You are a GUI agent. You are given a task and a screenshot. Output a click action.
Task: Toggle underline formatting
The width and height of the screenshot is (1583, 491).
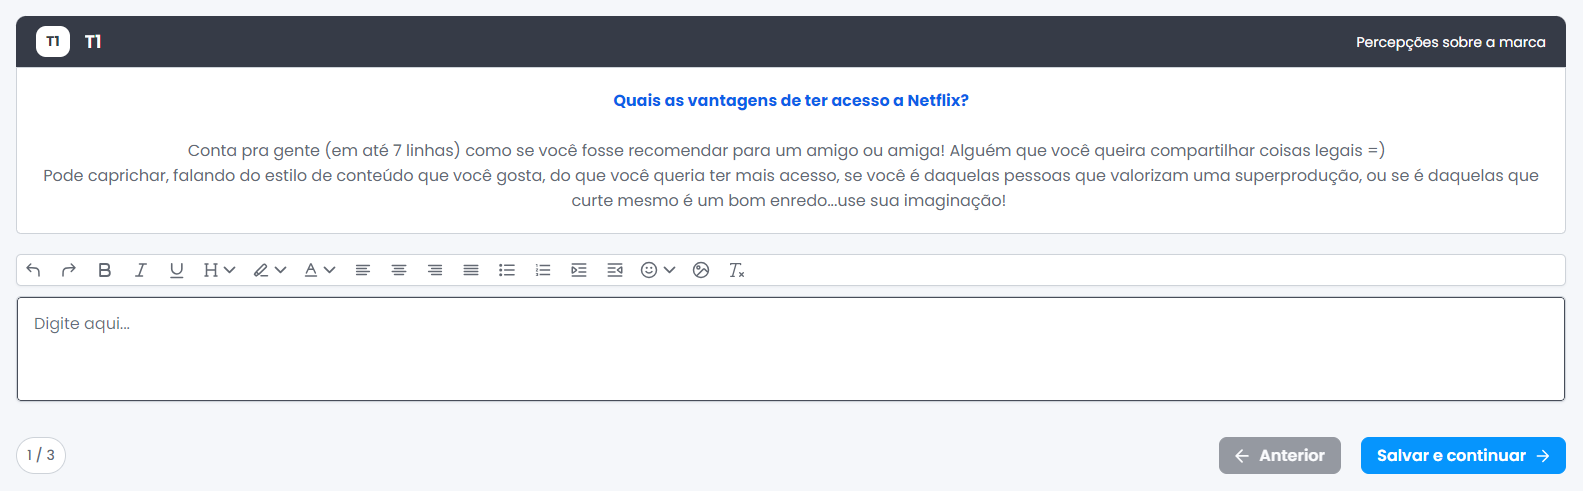(x=177, y=270)
